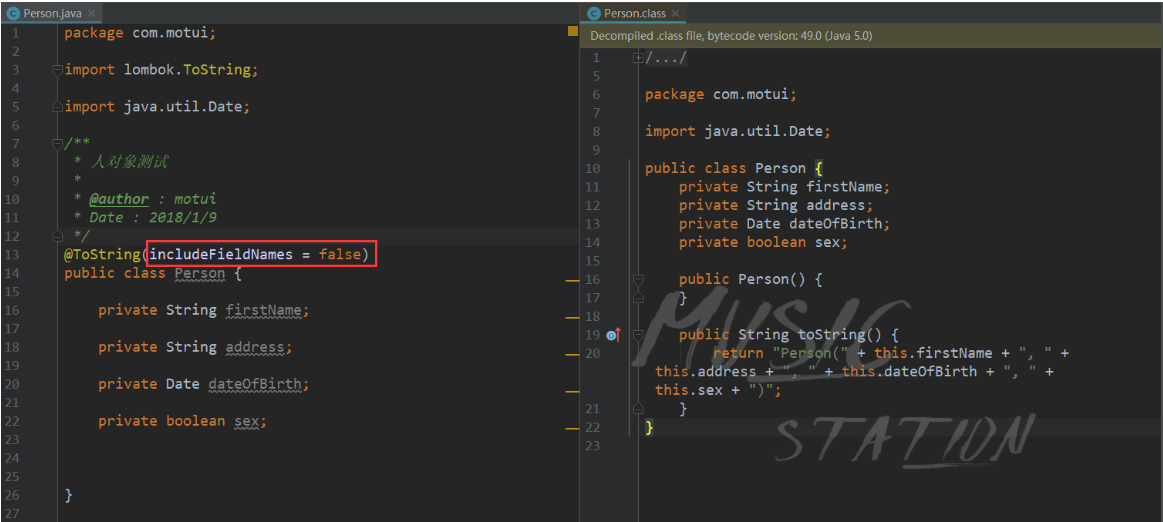
Task: Click 'this.sex' in the return statement
Action: 689,390
